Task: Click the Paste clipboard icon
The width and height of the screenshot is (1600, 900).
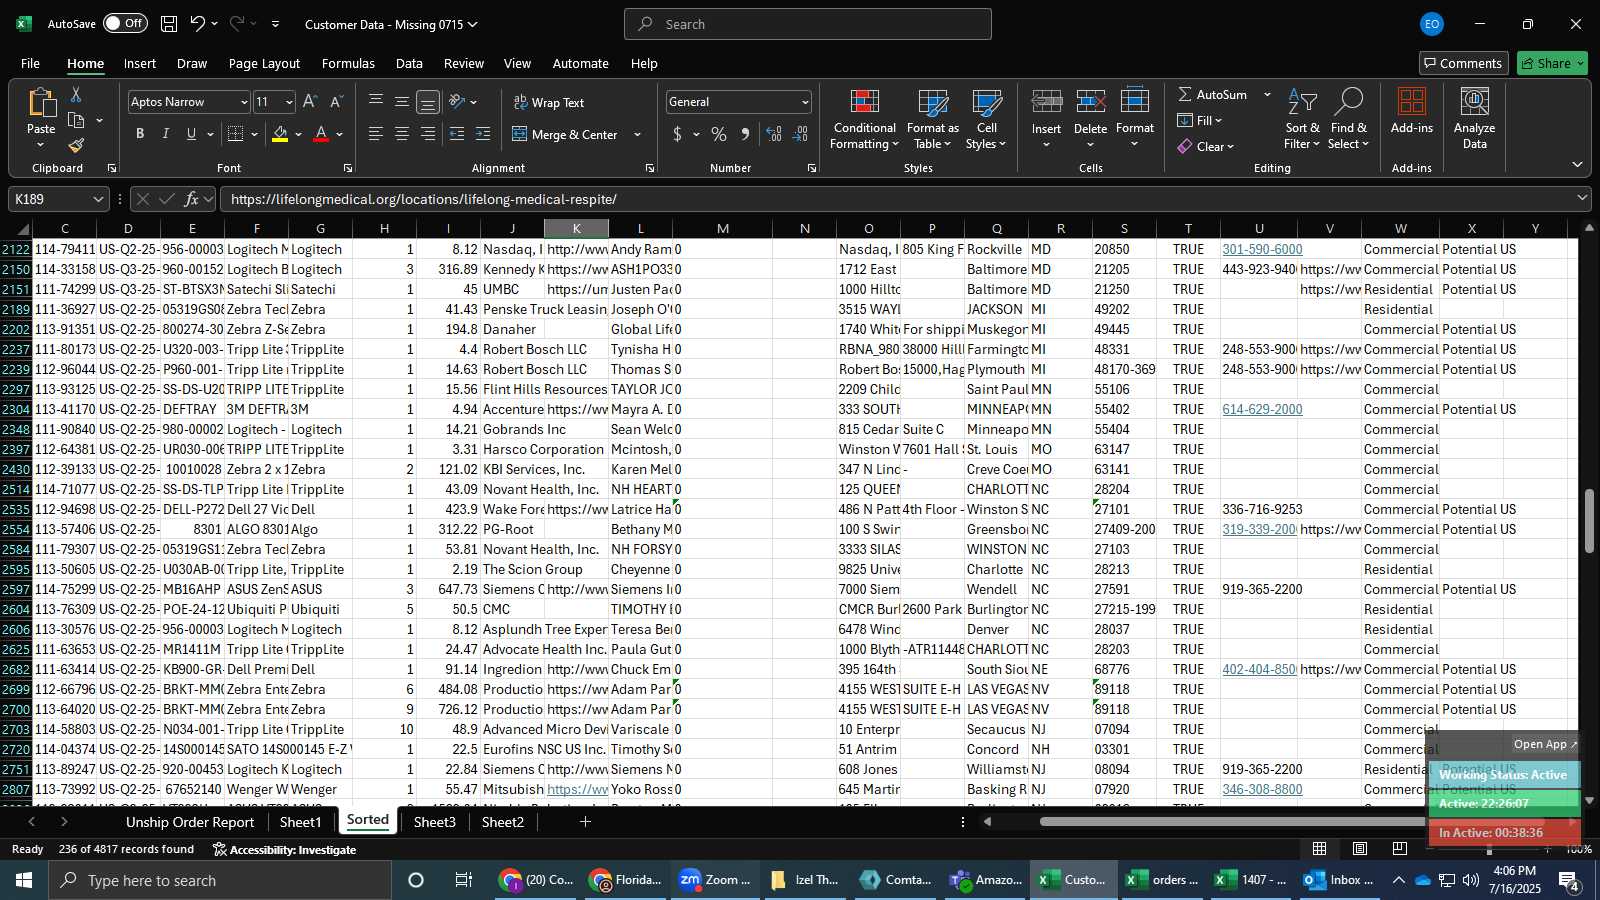Action: [41, 102]
